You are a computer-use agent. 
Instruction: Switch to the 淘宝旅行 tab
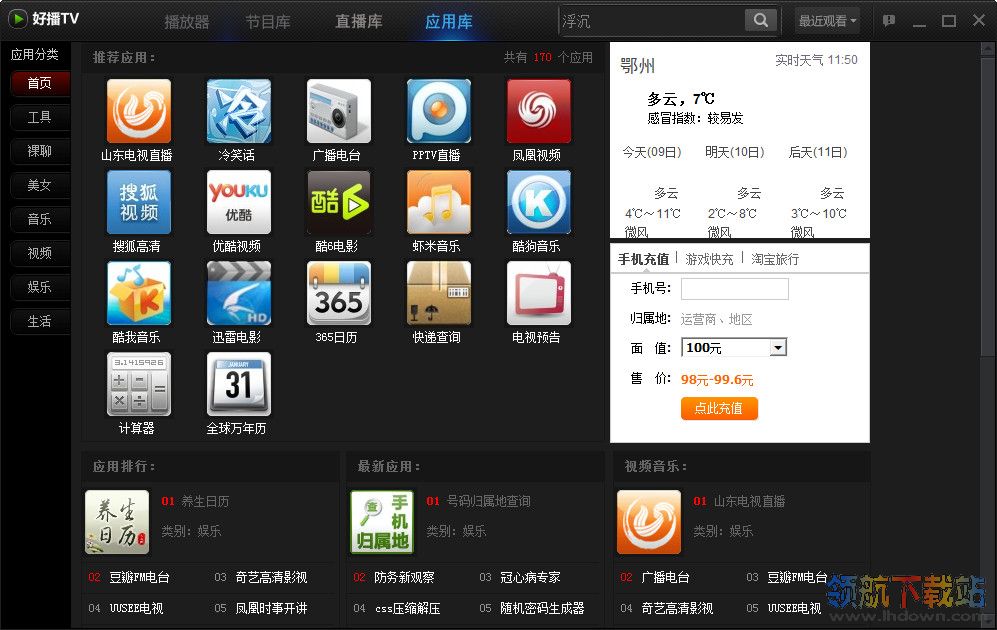click(x=775, y=259)
